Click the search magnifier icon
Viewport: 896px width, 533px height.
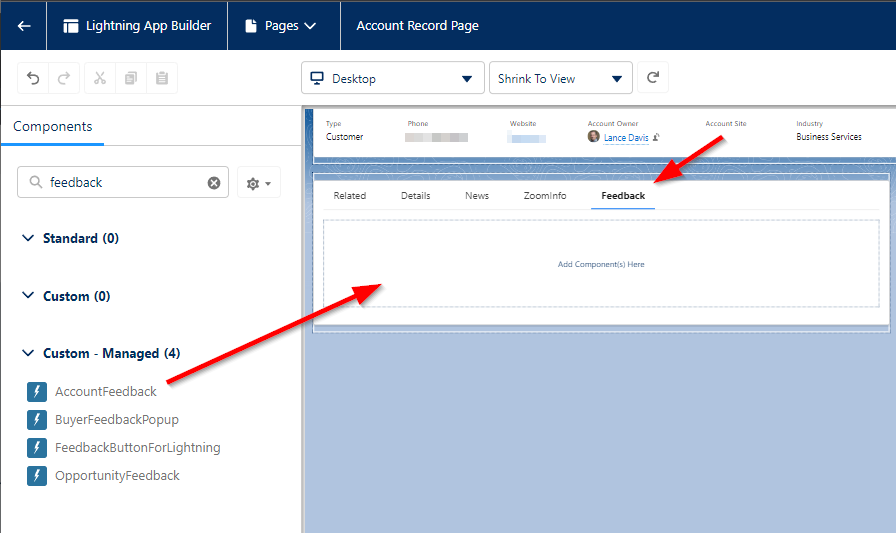(x=35, y=182)
